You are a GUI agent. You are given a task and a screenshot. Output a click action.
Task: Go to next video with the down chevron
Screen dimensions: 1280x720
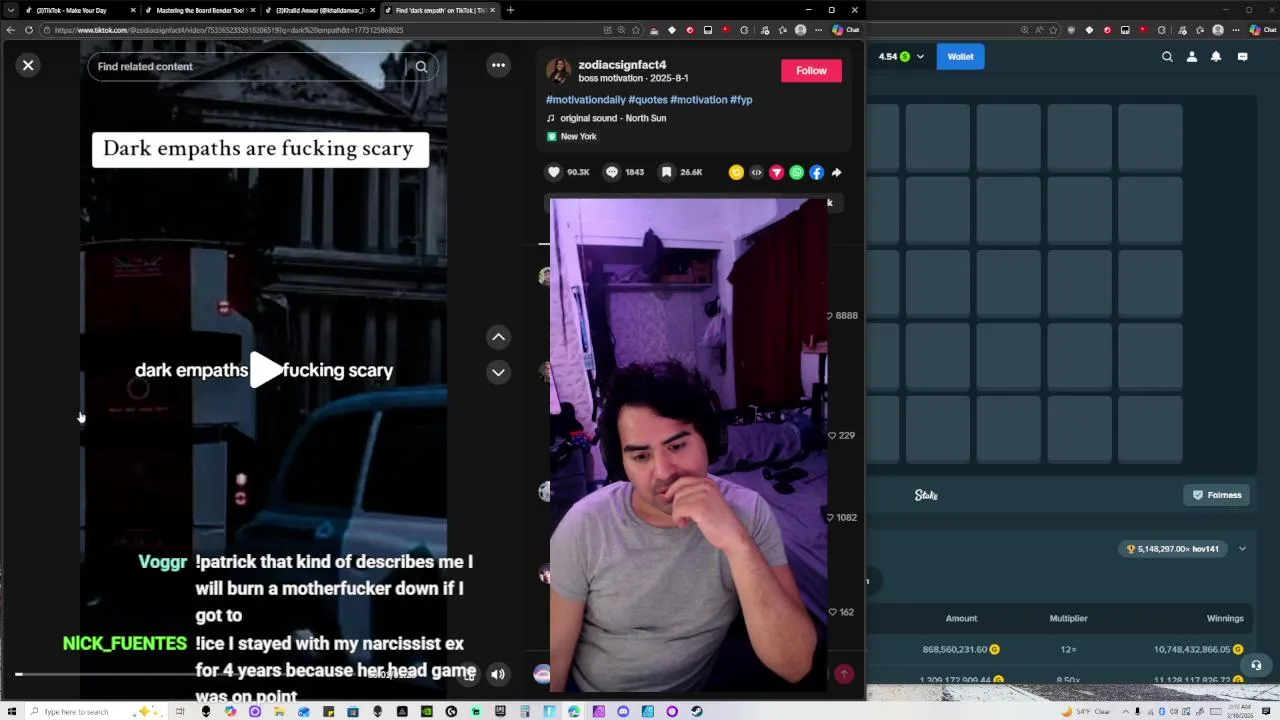click(x=498, y=372)
